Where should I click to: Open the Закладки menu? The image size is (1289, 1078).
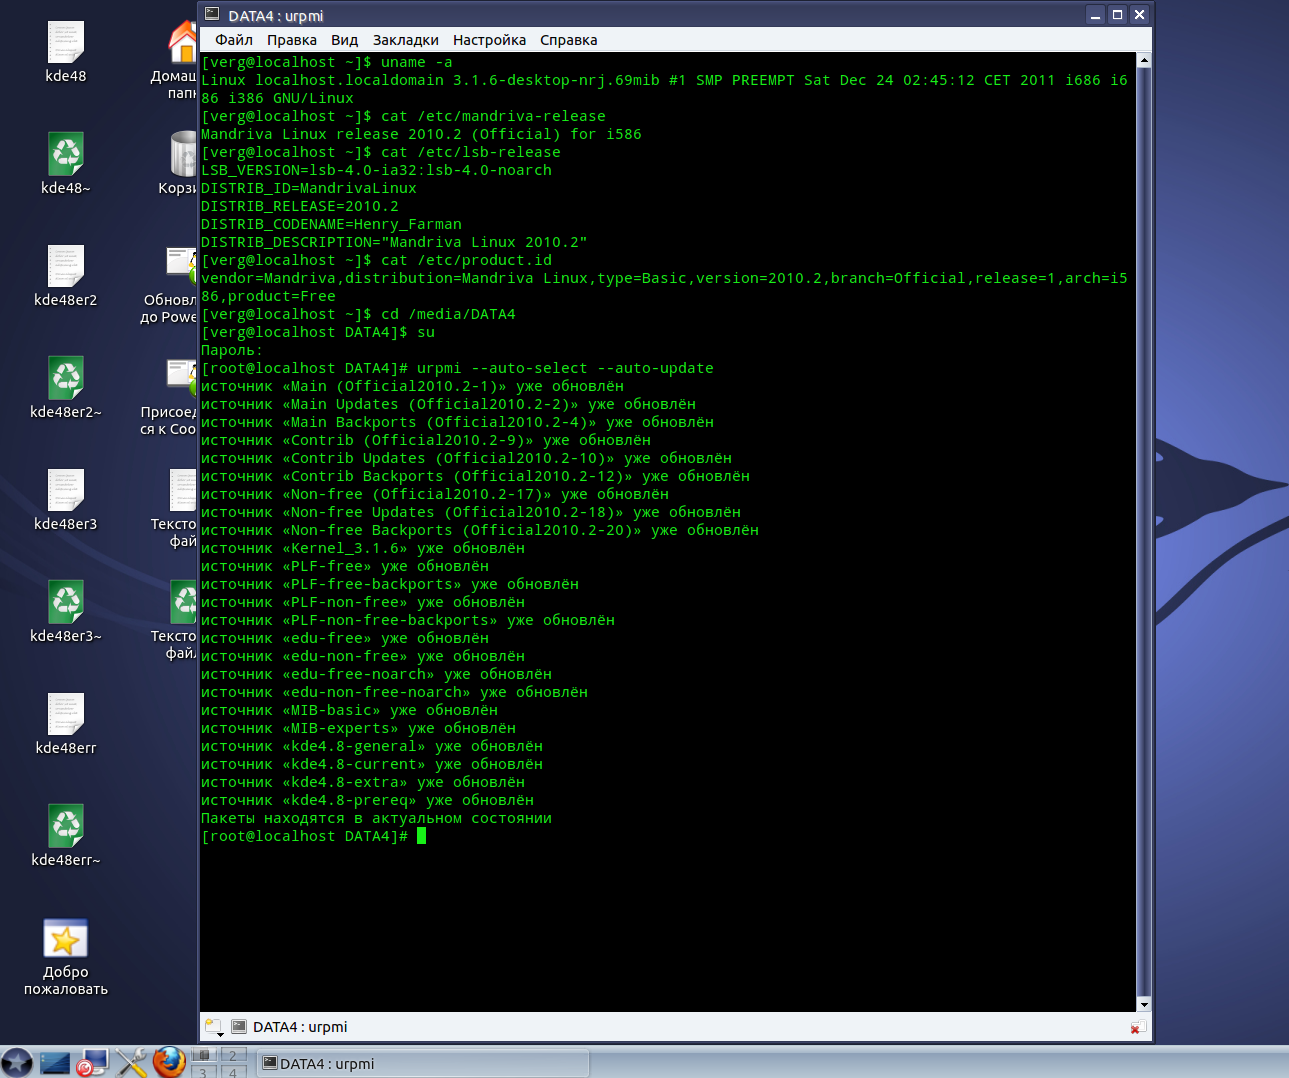click(405, 40)
